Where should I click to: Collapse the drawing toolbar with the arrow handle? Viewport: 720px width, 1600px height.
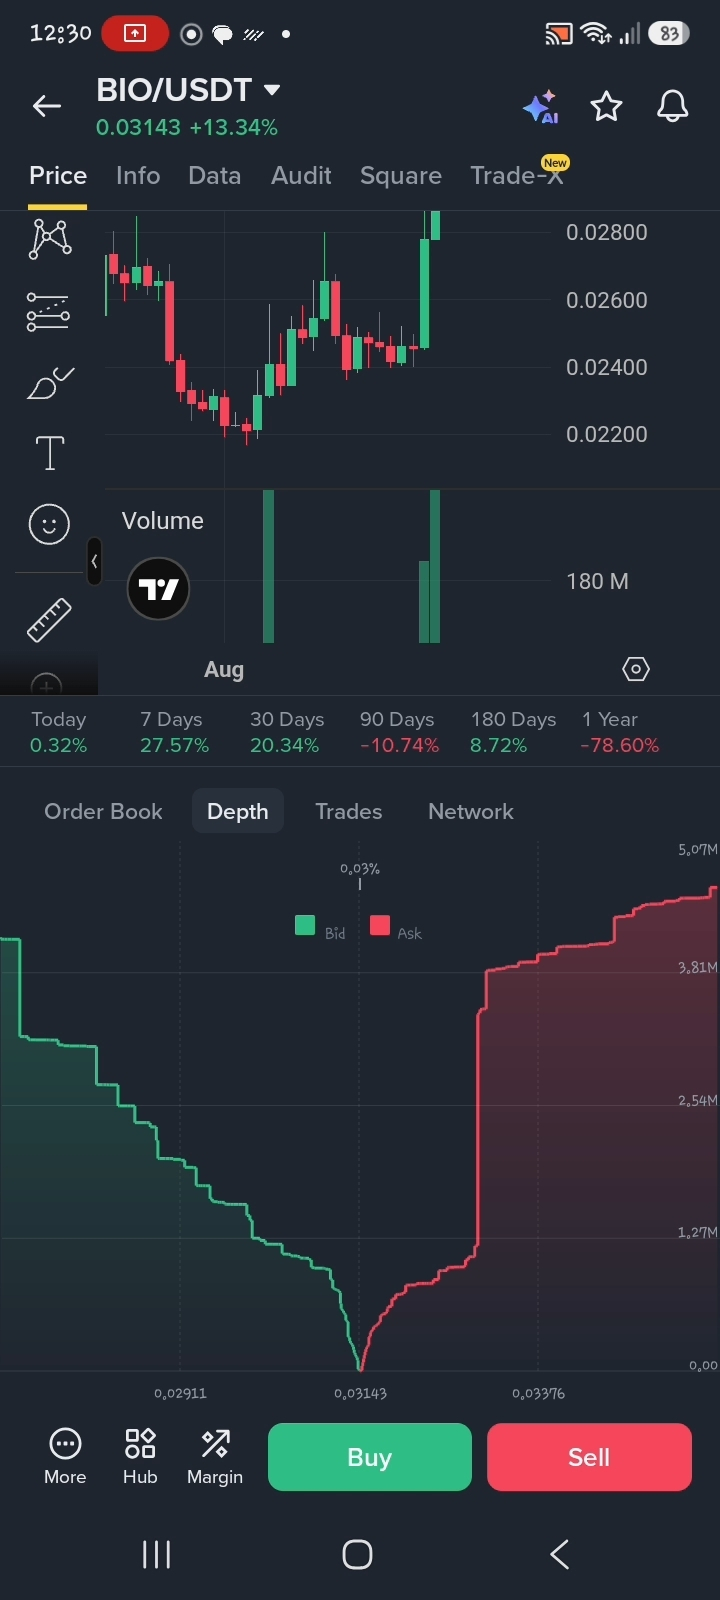coord(94,561)
